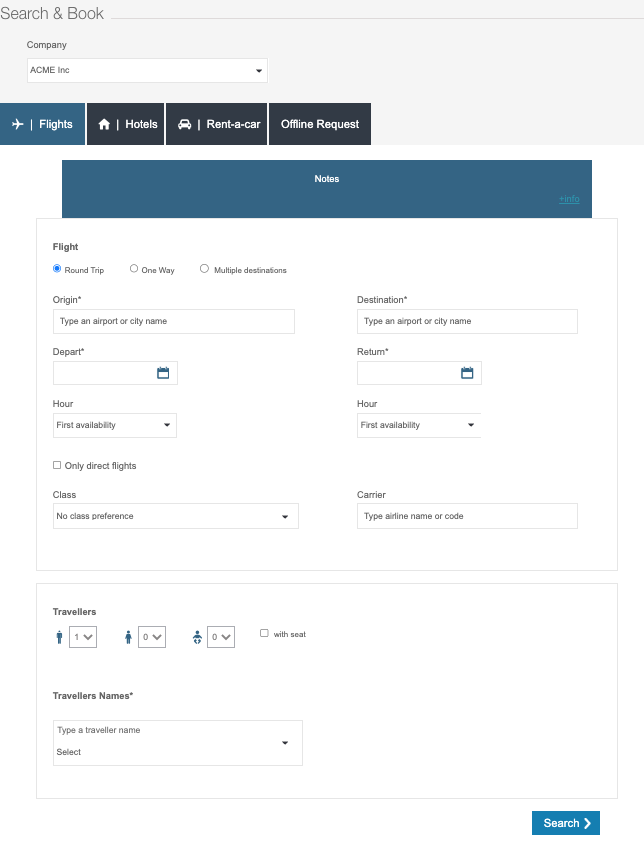644x841 pixels.
Task: Click the Origin airport input field
Action: (x=173, y=321)
